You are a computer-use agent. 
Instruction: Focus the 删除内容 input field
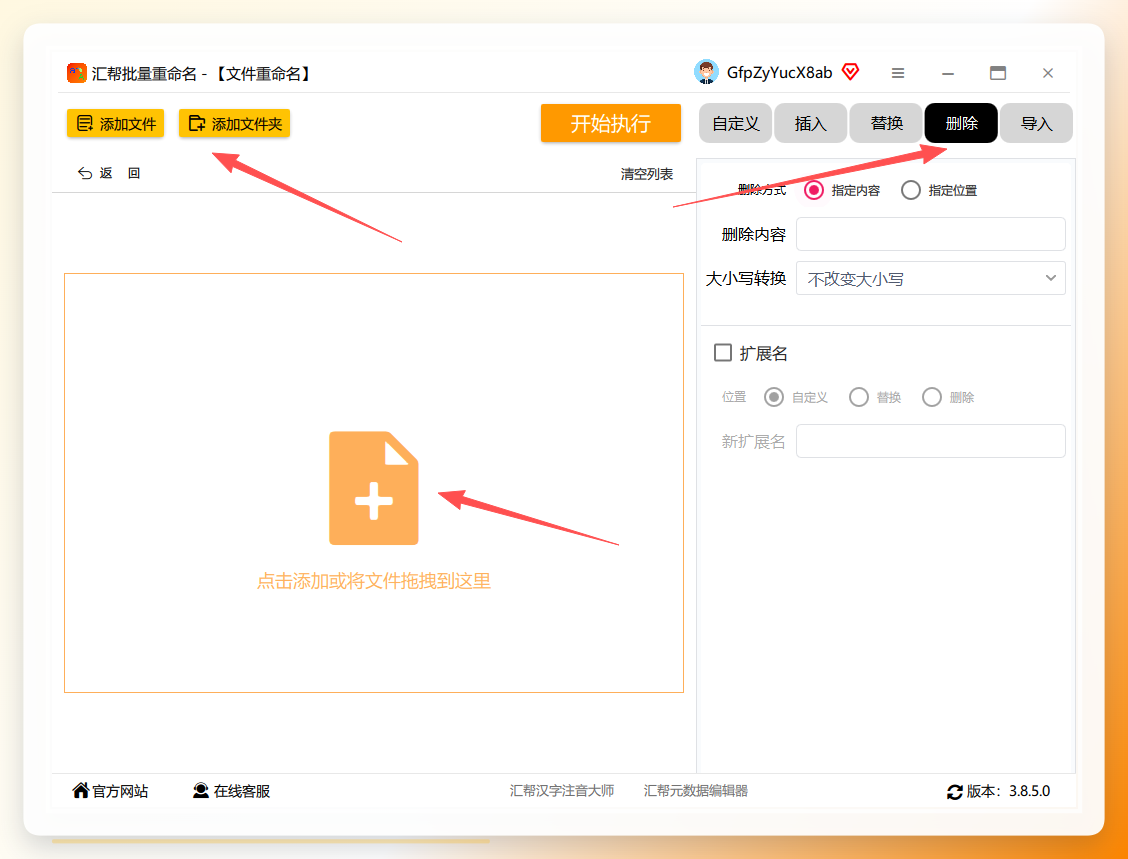[x=930, y=234]
